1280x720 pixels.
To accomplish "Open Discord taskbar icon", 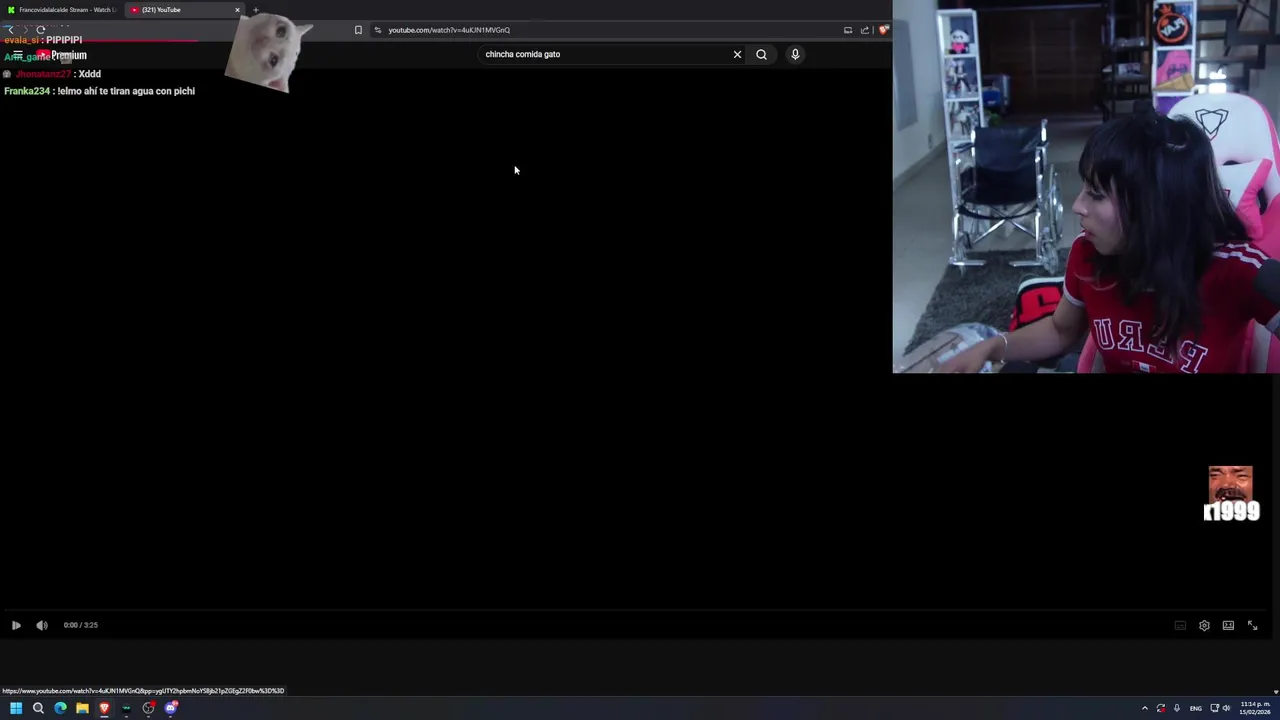I will (x=171, y=708).
